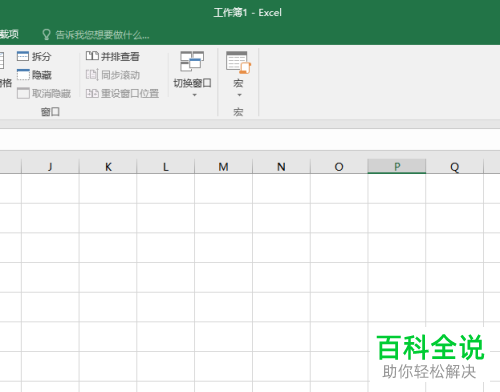
Task: Click the first visible cell in column K
Action: tap(108, 188)
